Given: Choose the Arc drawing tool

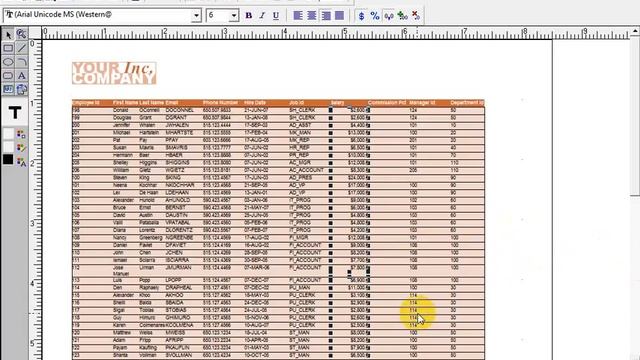Looking at the screenshot, I should (x=22, y=62).
